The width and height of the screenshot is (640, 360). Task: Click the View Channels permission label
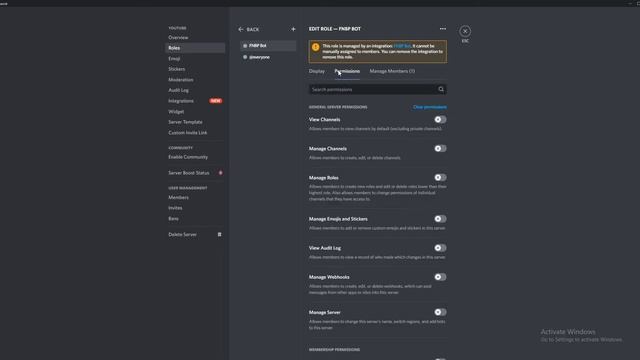[x=324, y=120]
